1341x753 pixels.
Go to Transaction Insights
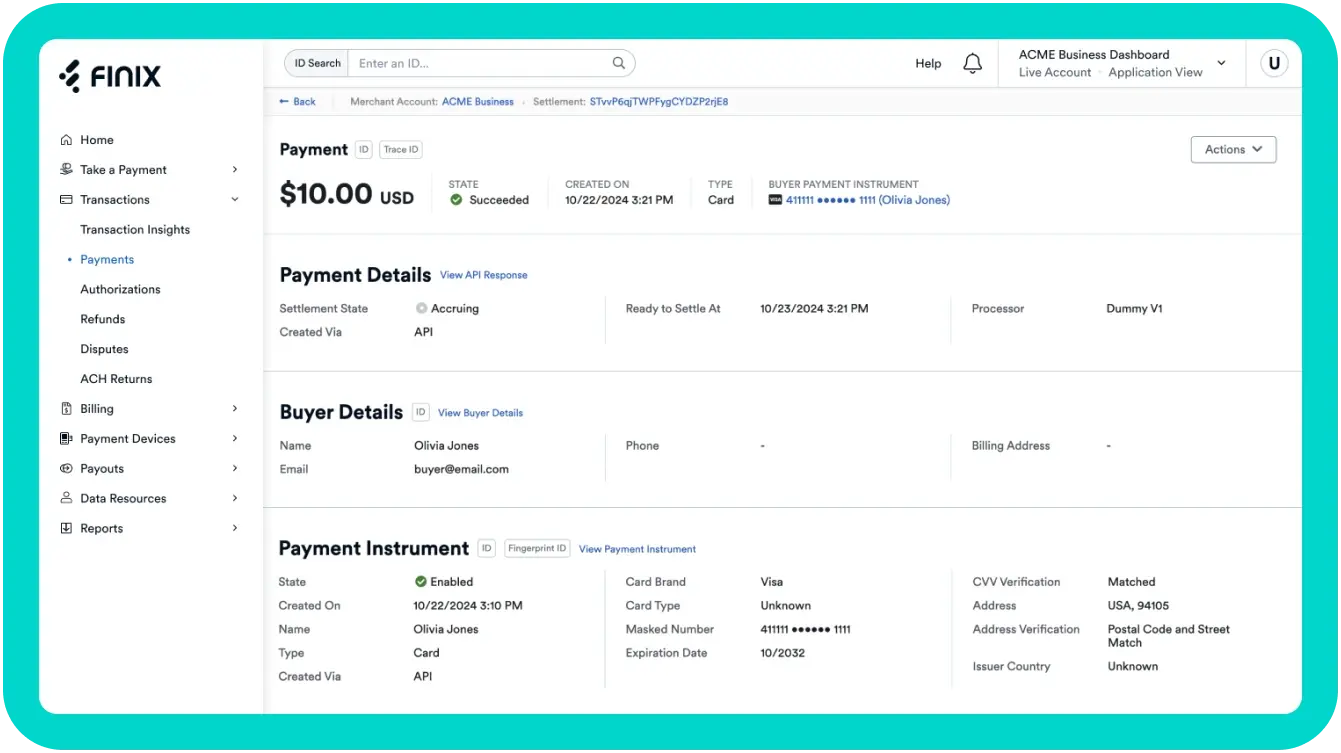(x=135, y=230)
